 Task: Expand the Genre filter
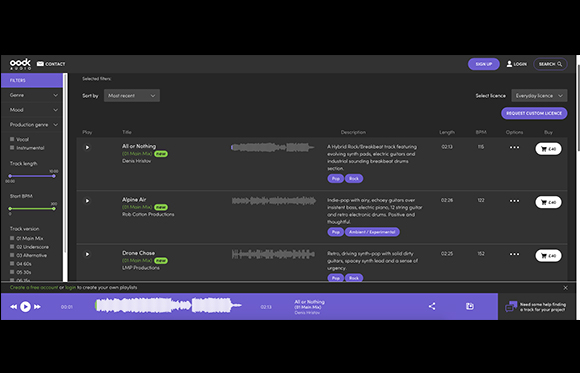32,95
